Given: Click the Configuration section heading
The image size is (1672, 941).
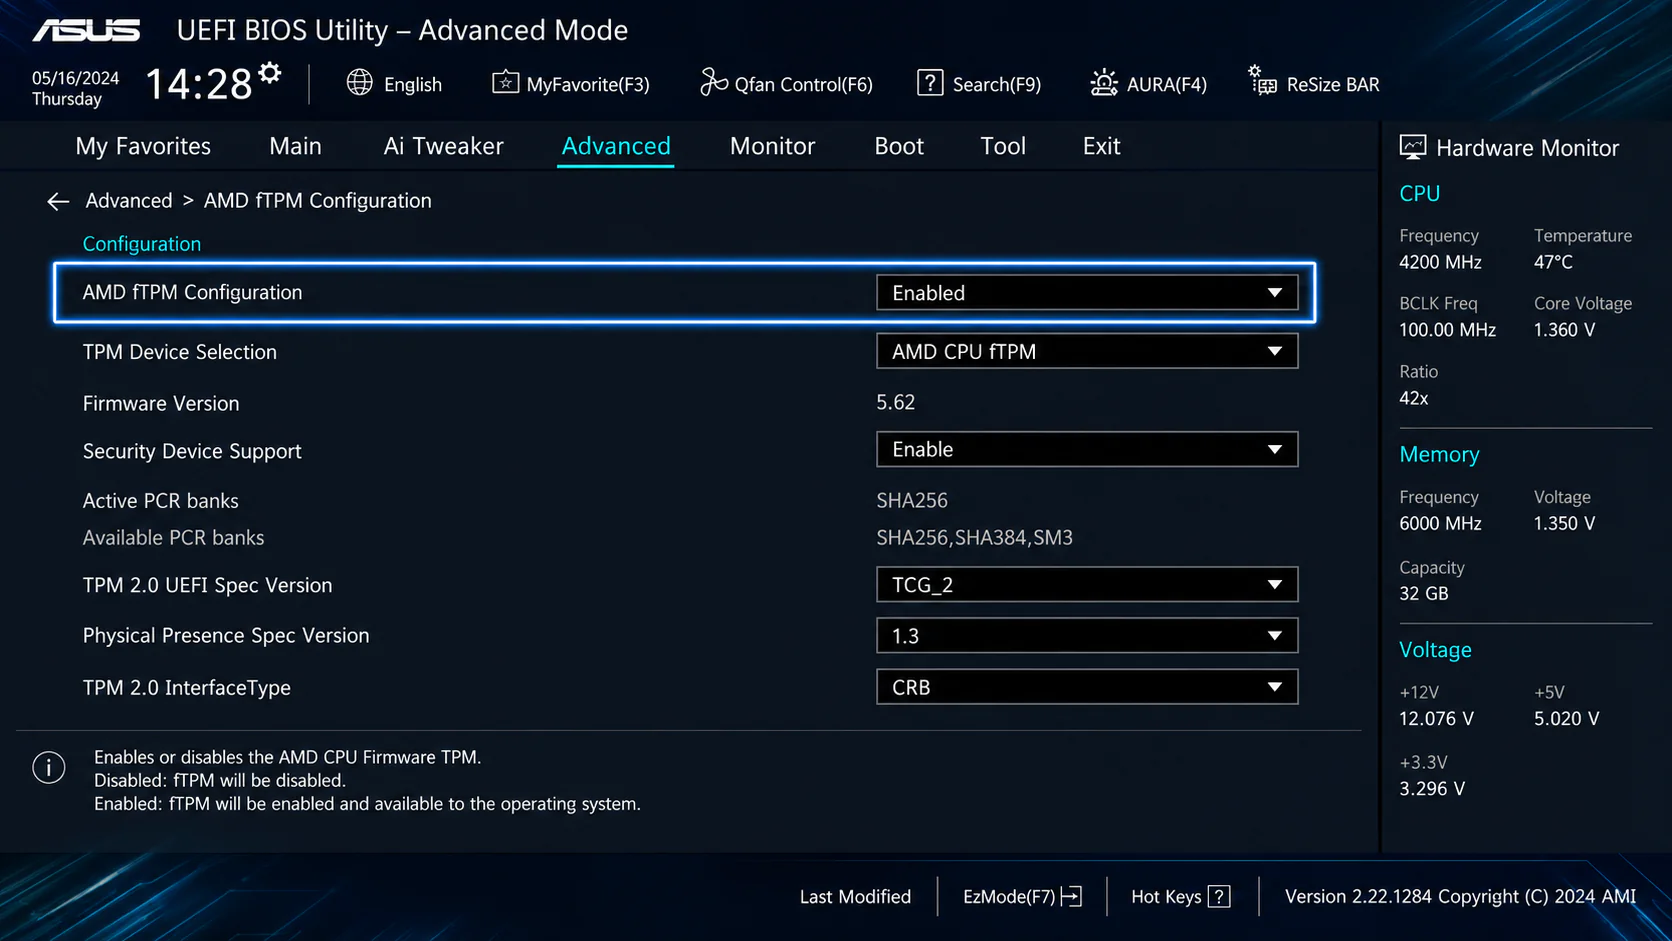Looking at the screenshot, I should (x=142, y=244).
